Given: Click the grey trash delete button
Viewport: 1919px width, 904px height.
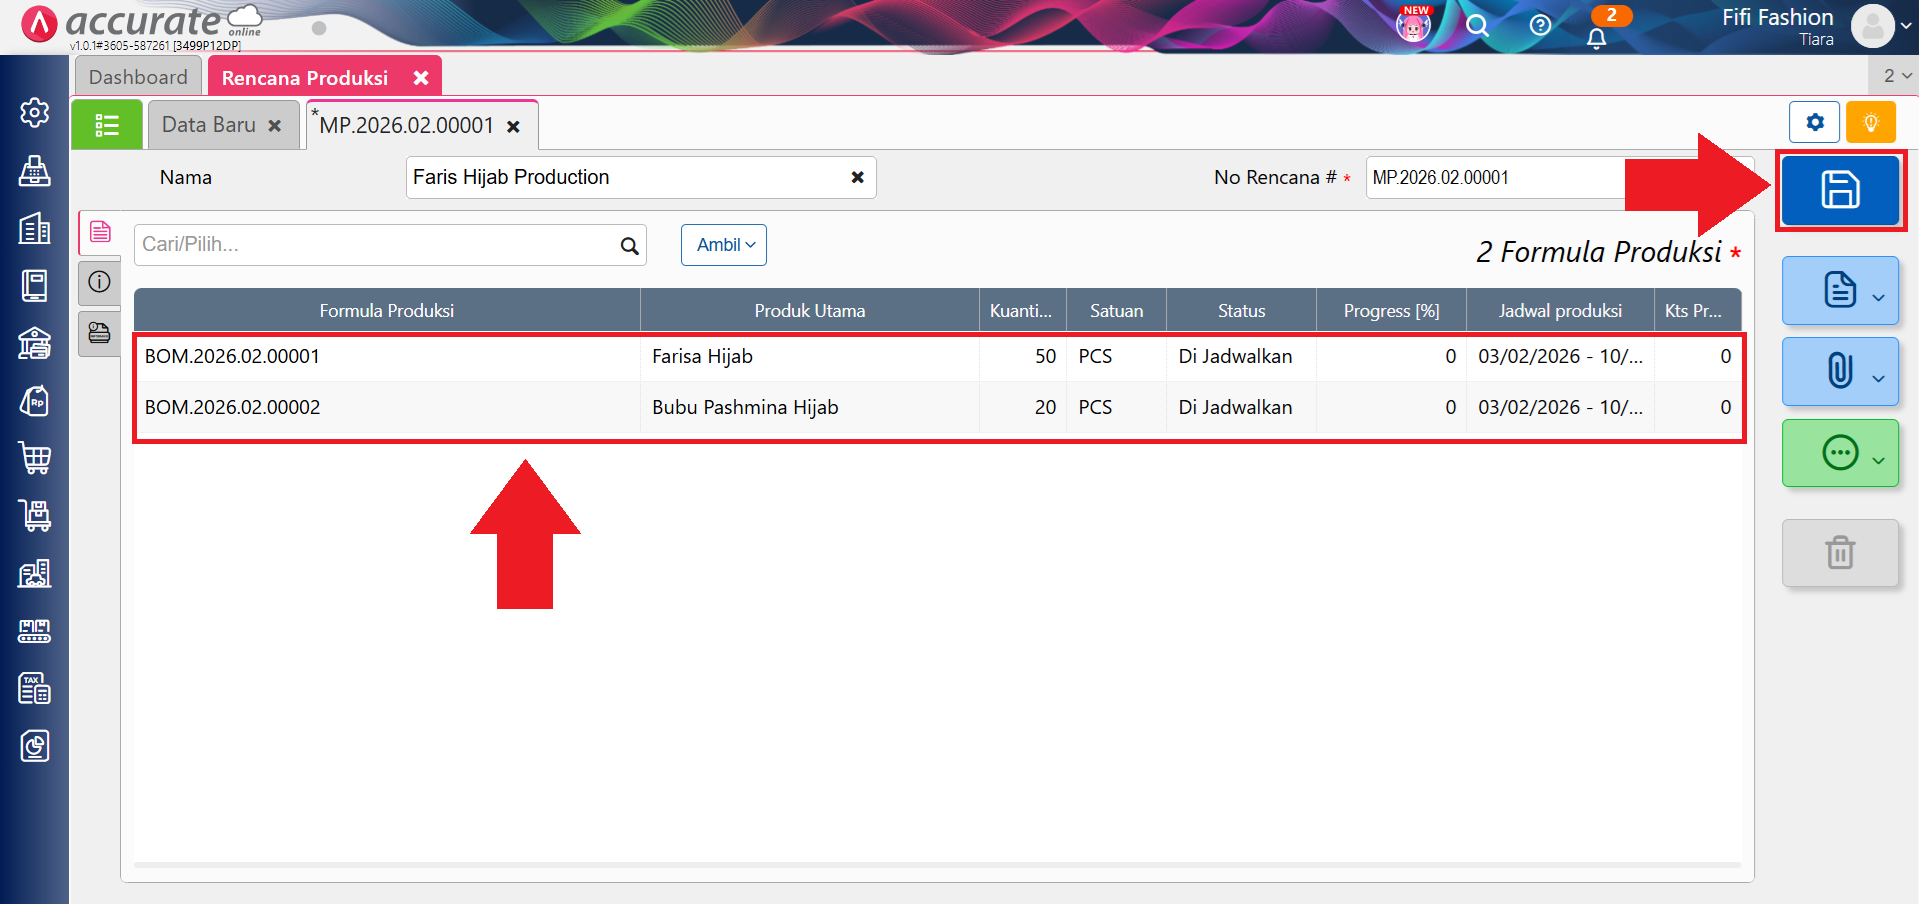Looking at the screenshot, I should (x=1839, y=553).
